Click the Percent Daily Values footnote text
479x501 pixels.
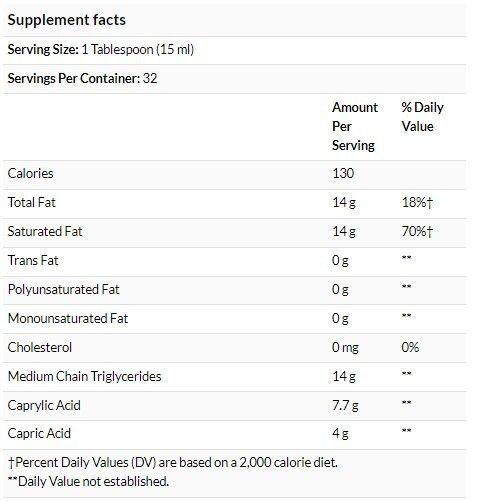(173, 462)
